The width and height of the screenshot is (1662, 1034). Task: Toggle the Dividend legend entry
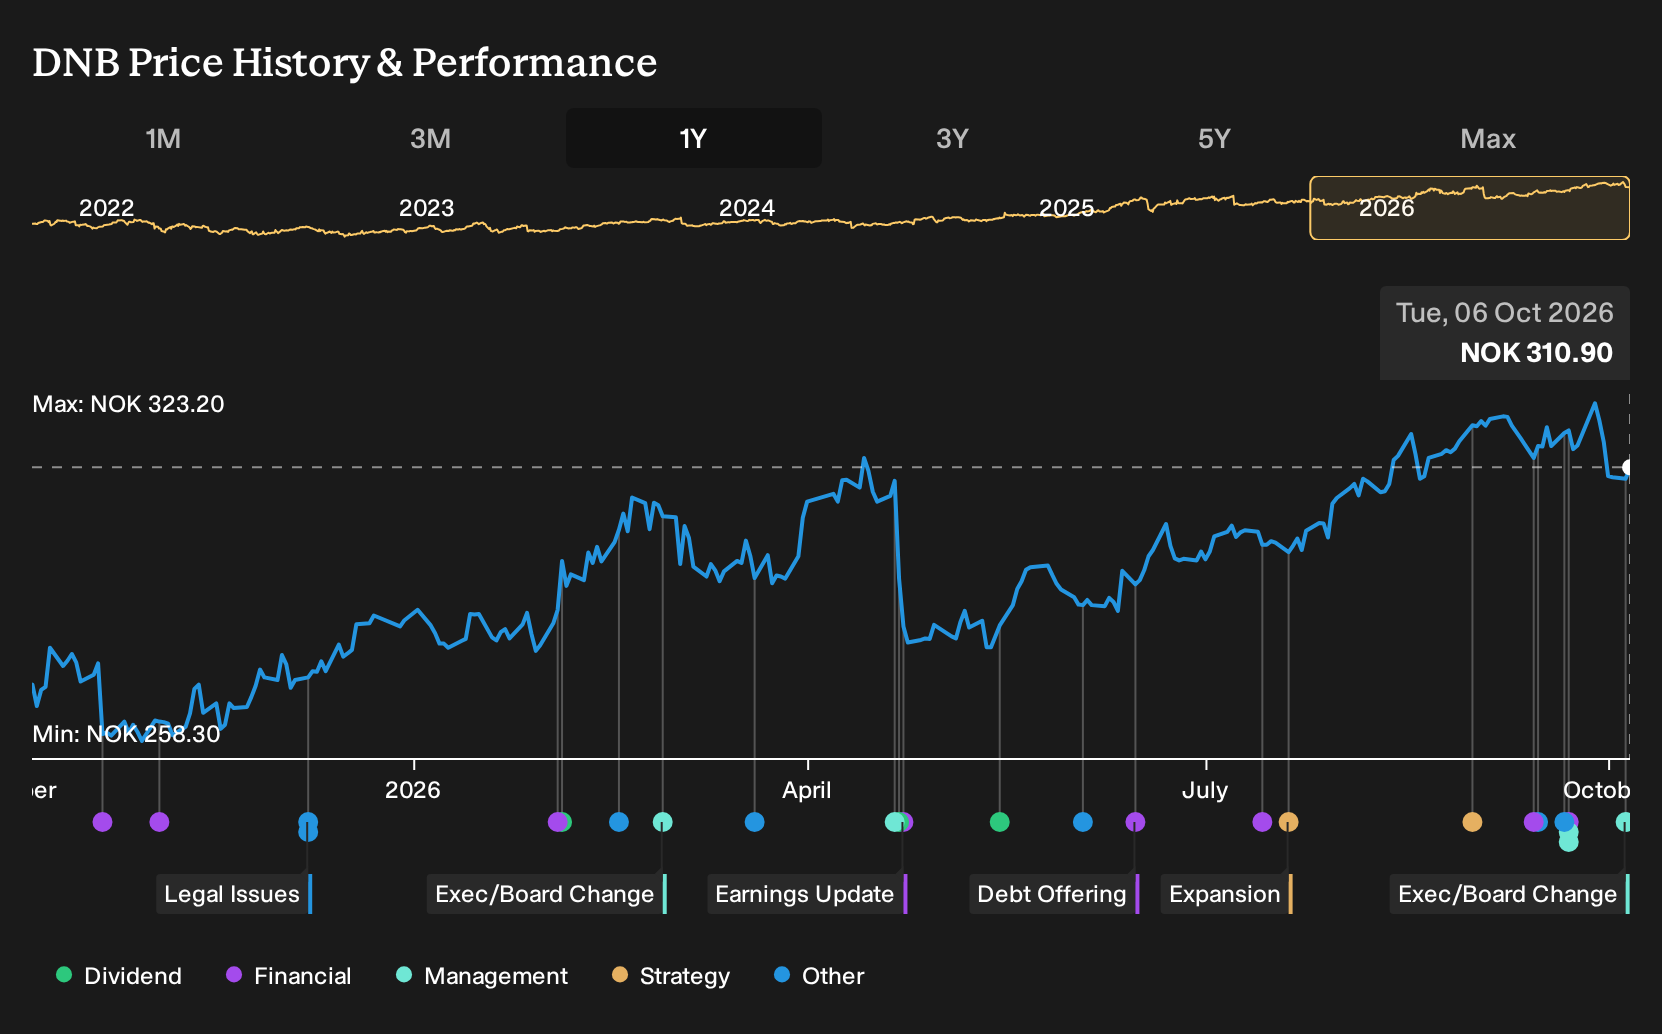pyautogui.click(x=119, y=976)
